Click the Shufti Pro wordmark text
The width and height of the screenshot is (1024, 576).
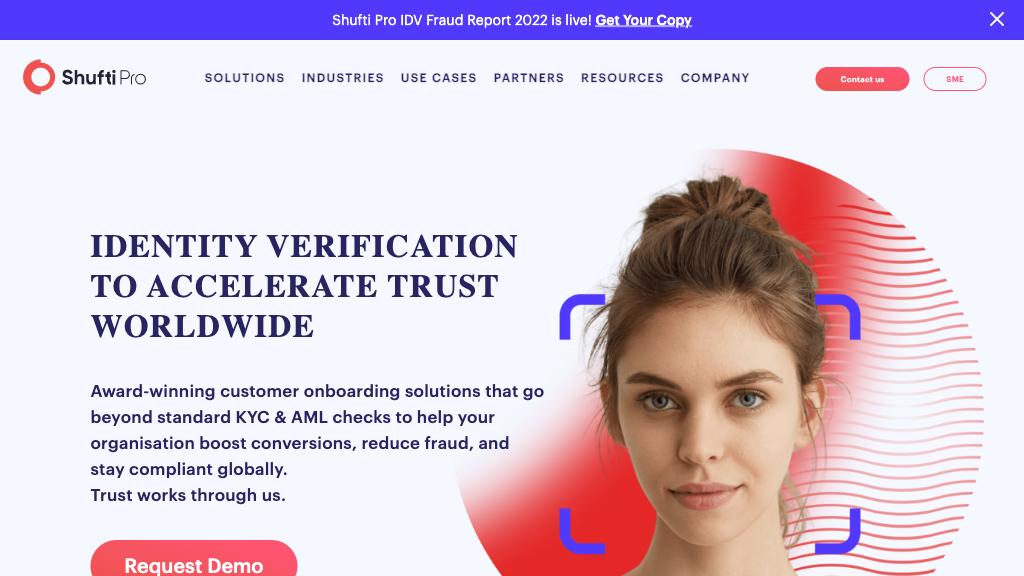(x=104, y=78)
